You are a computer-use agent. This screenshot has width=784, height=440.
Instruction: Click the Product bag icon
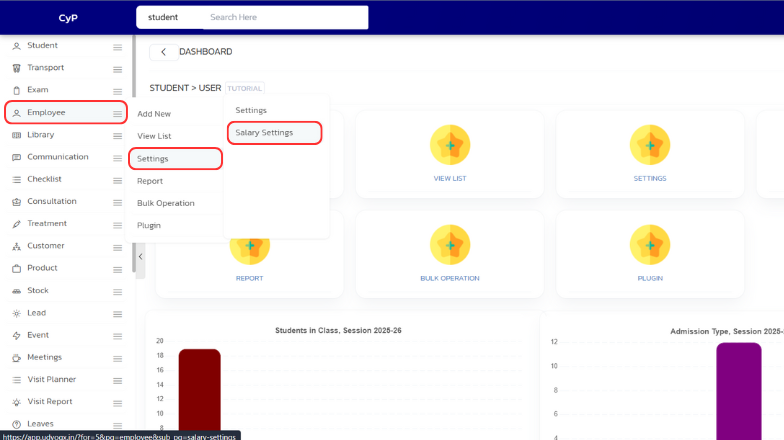click(16, 268)
